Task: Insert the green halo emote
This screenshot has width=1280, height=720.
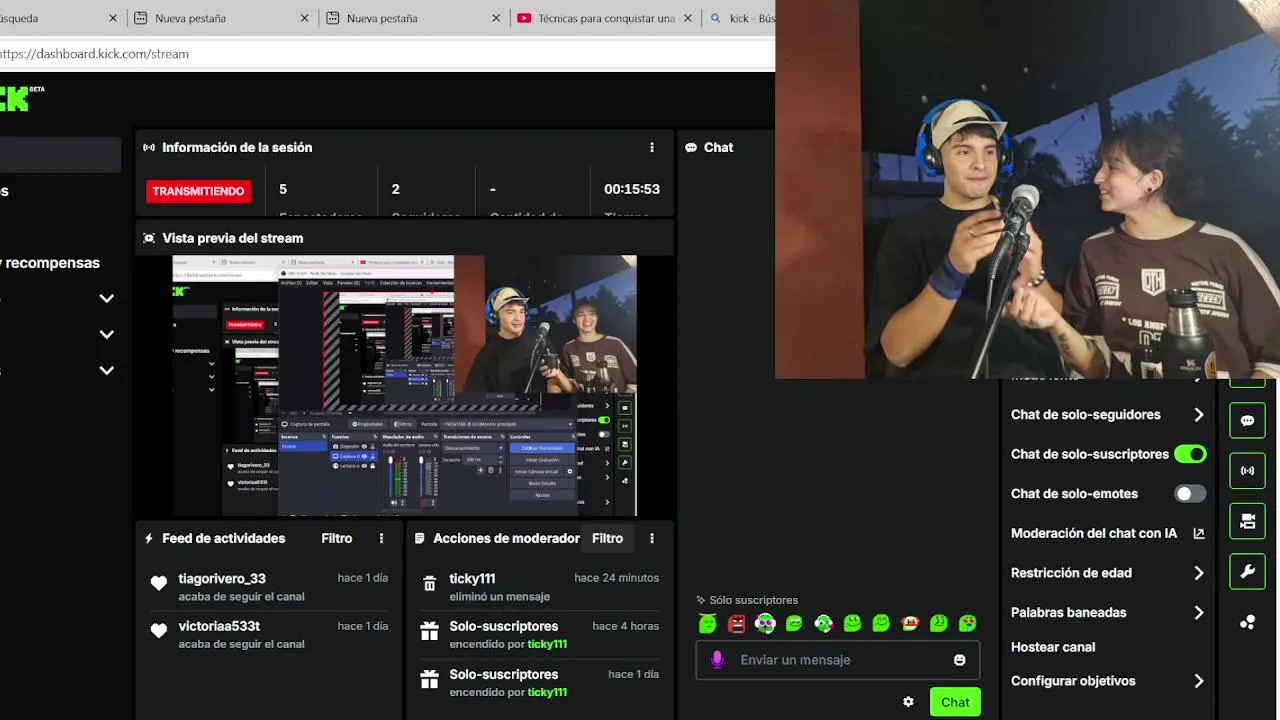Action: coord(708,623)
